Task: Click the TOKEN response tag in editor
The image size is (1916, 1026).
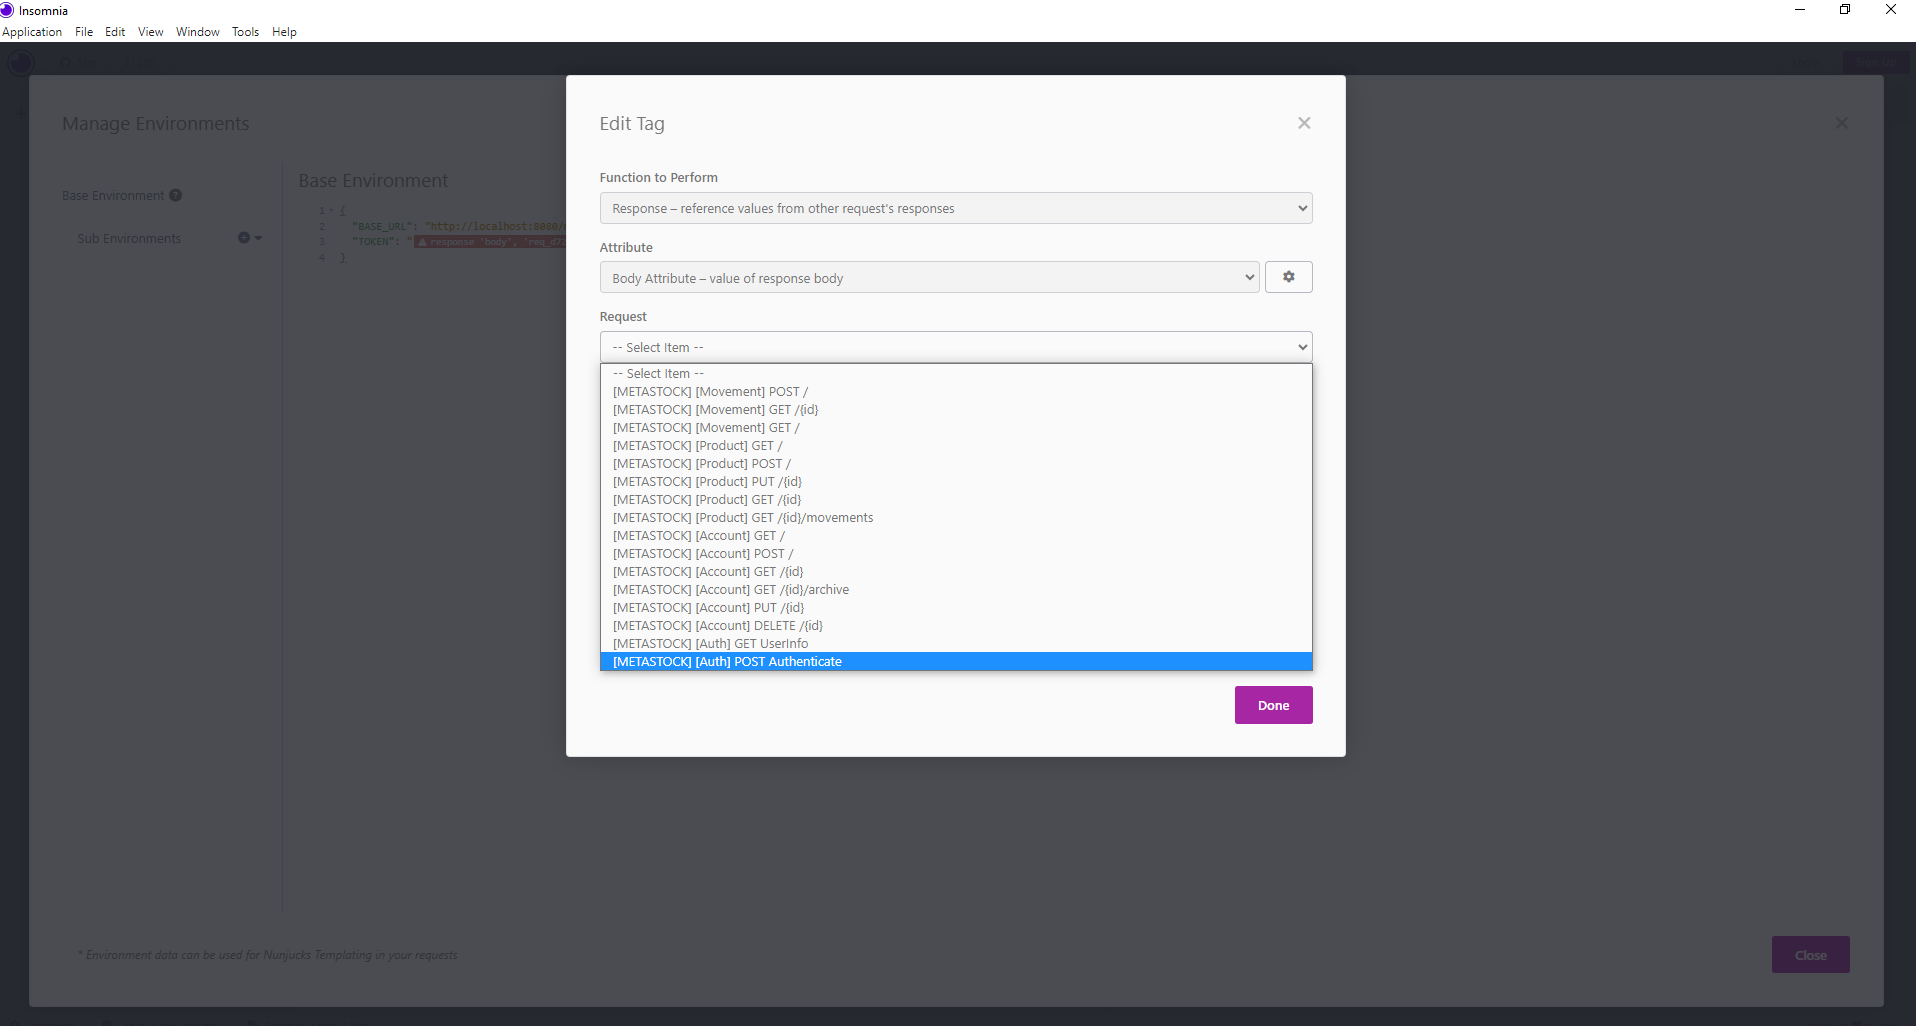Action: (x=490, y=242)
